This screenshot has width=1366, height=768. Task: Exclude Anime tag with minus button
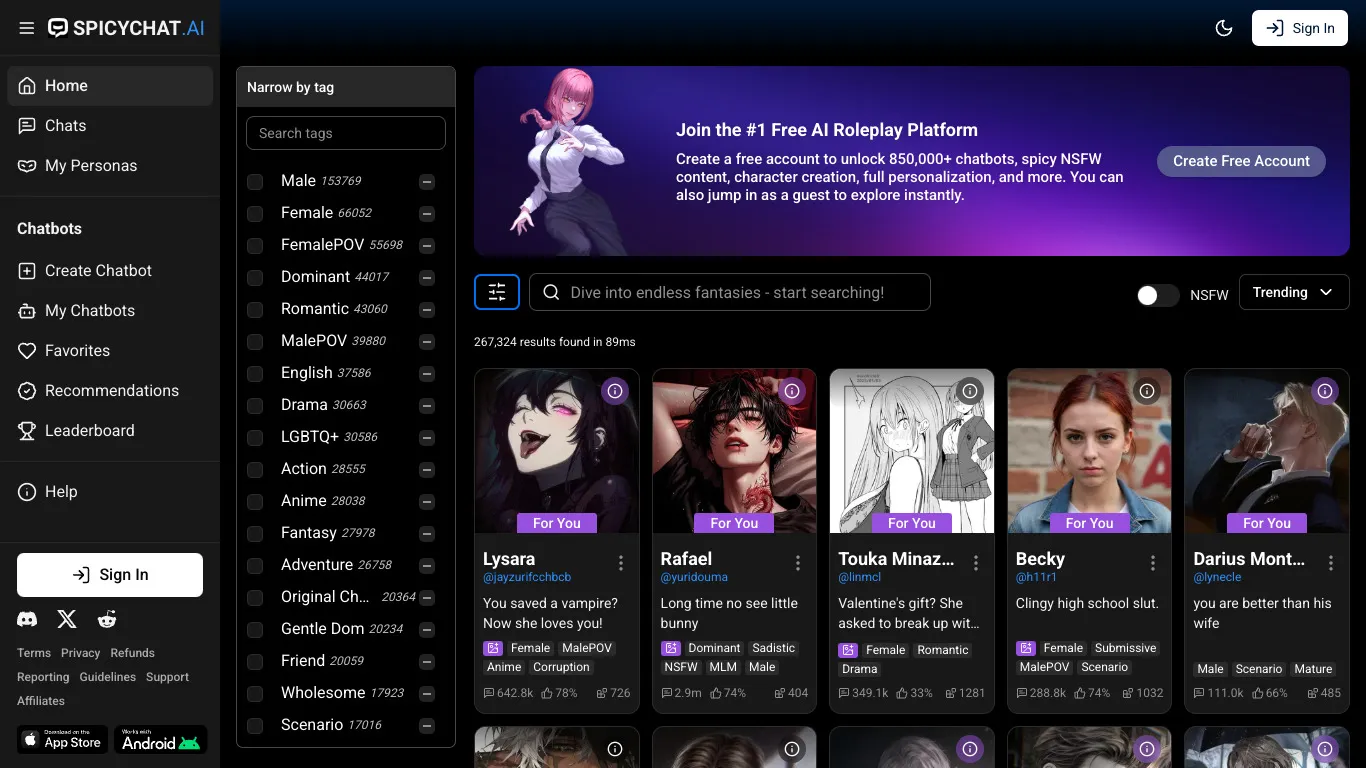click(x=427, y=502)
